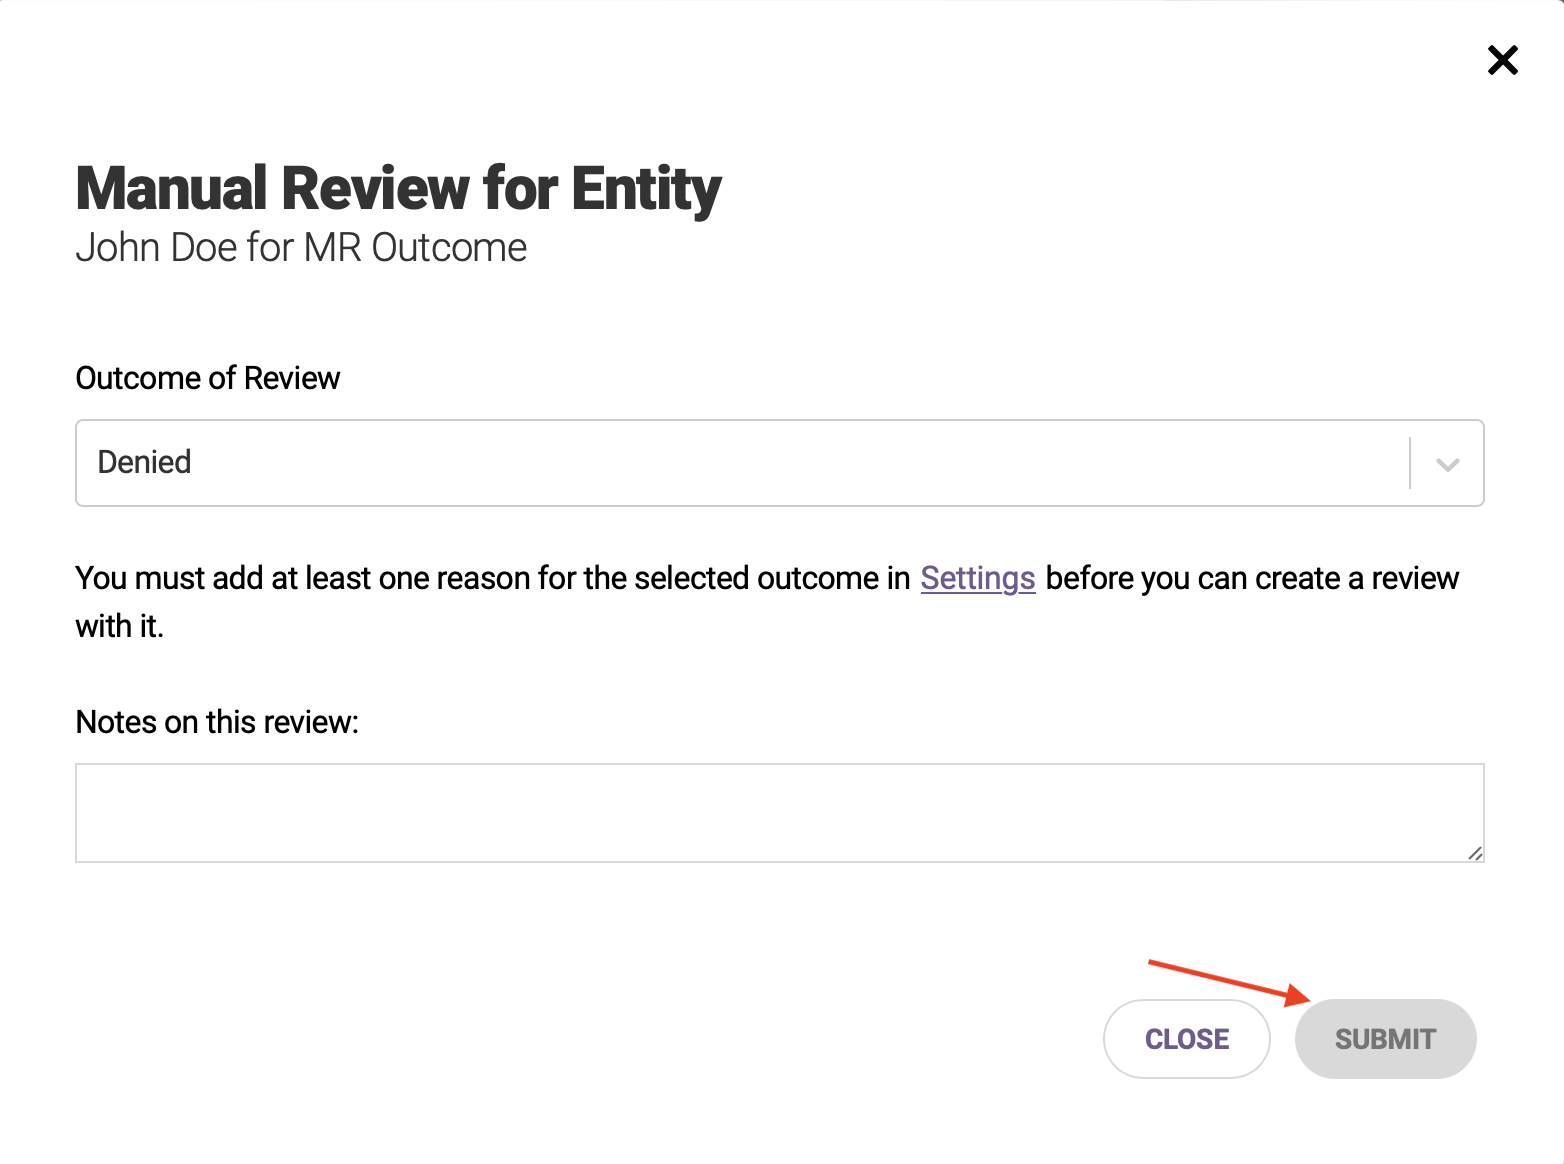
Task: Click the 'Denied' selected value text
Action: (x=144, y=462)
